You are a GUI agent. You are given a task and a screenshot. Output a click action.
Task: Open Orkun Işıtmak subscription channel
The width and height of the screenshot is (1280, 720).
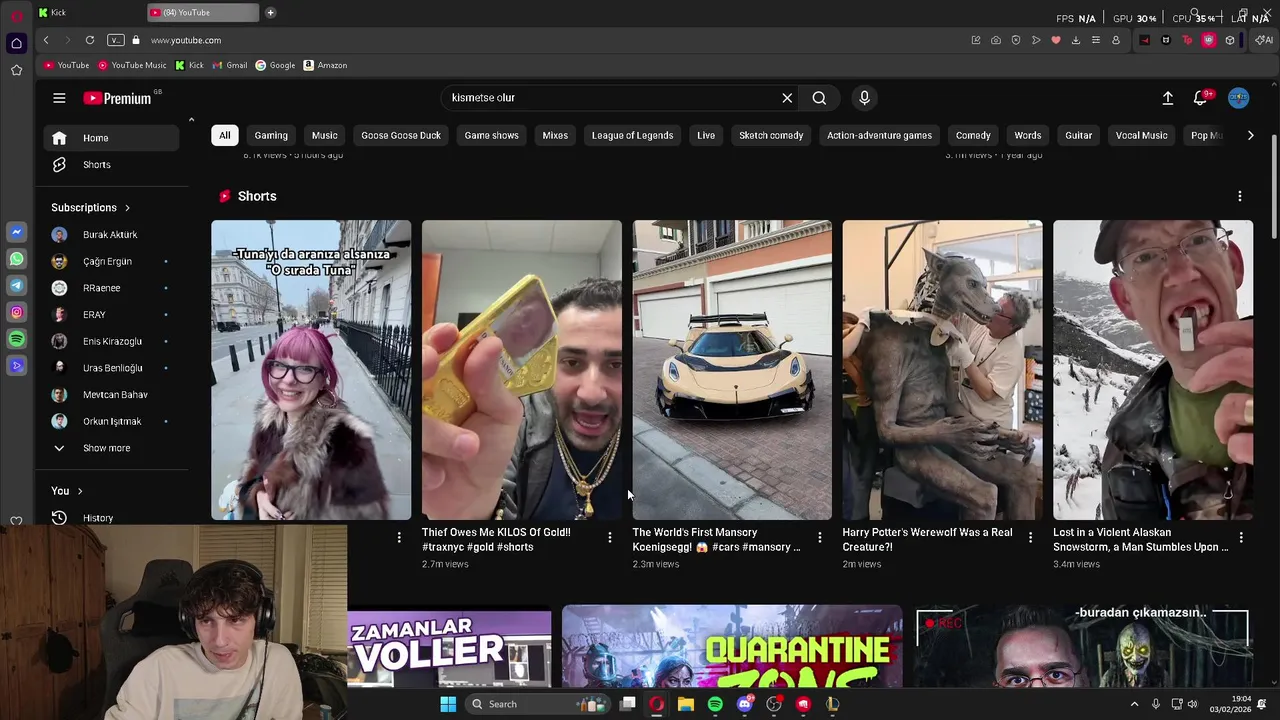pos(111,421)
